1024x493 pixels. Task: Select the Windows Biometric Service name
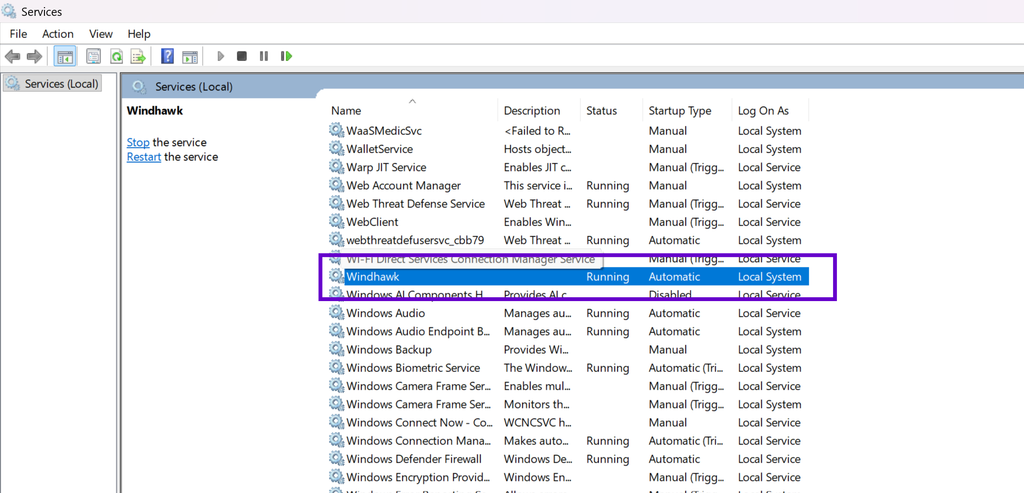pos(413,368)
